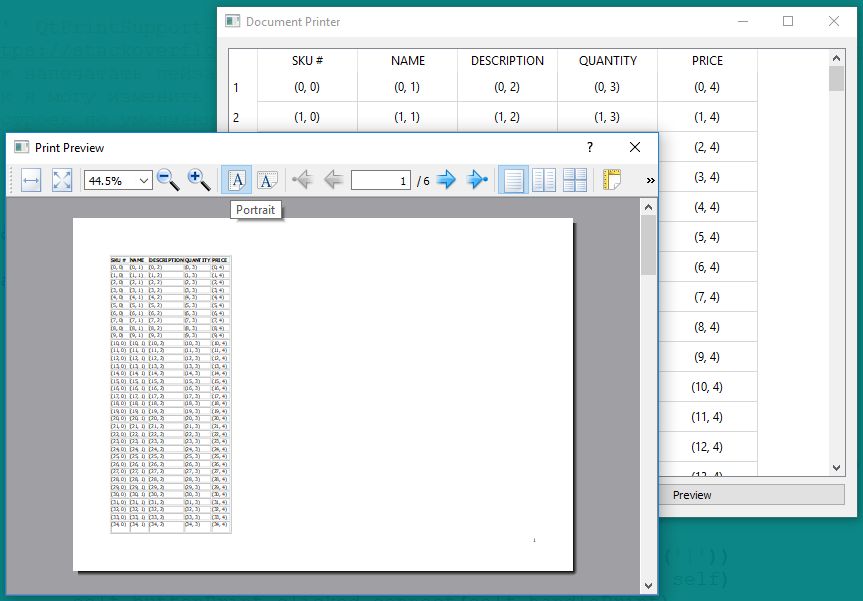Click the Print Preview window icon
This screenshot has width=863, height=601.
(x=21, y=147)
